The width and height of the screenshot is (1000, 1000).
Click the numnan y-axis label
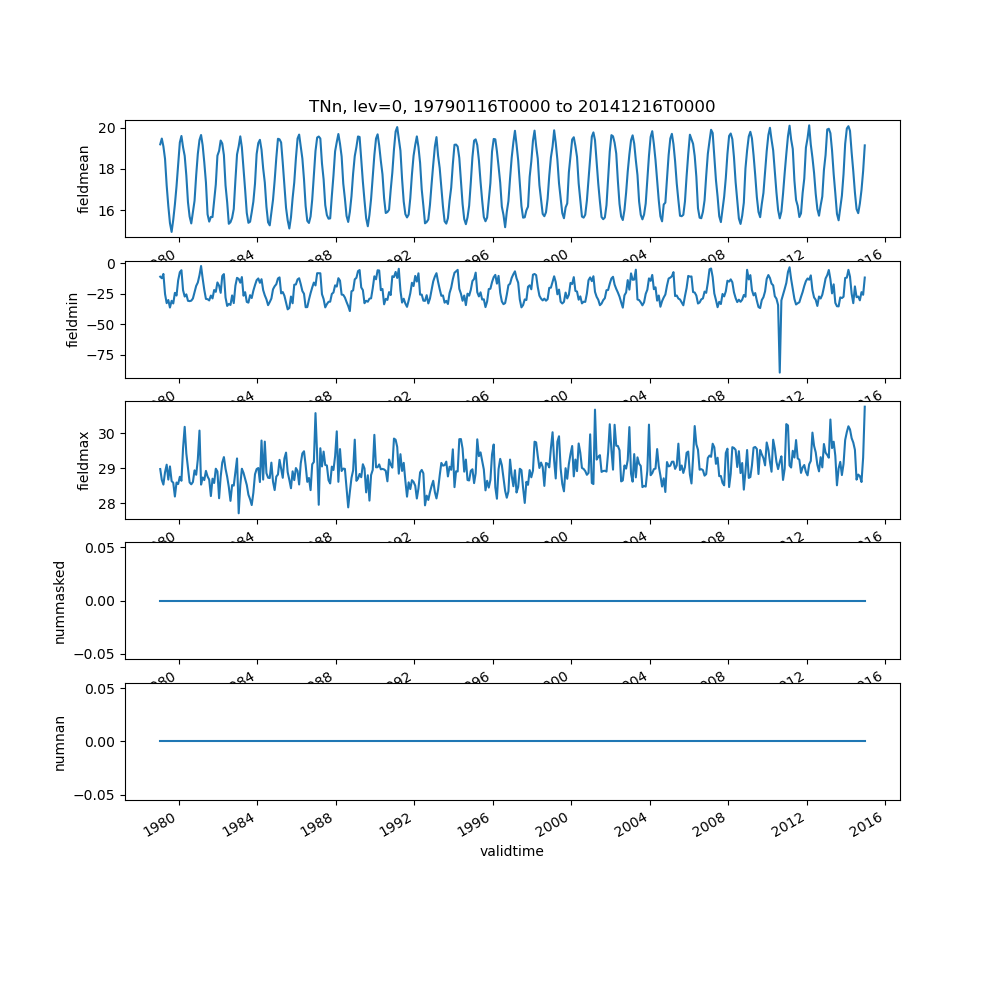click(x=59, y=742)
